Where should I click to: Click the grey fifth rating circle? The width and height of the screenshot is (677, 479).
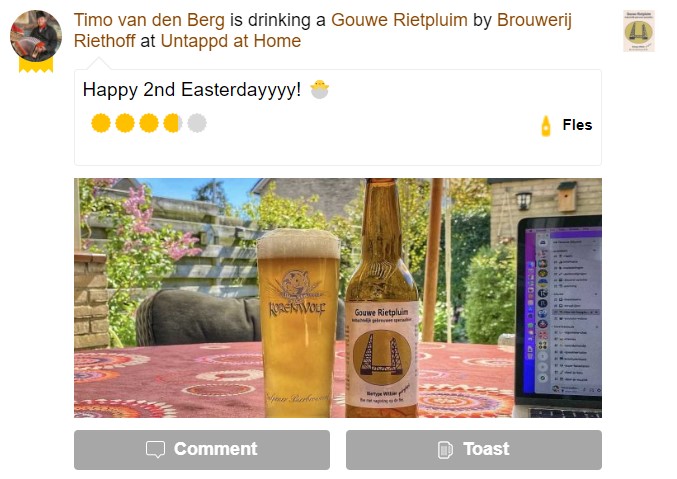pyautogui.click(x=197, y=123)
